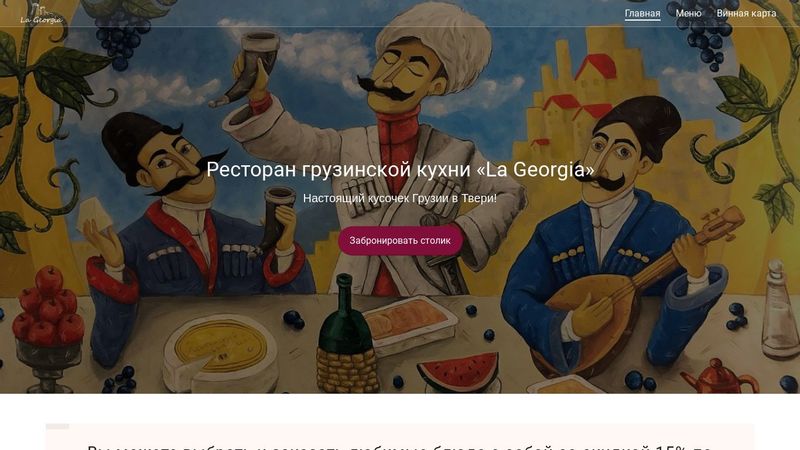
Task: Click the Забронировать столик button
Action: (x=400, y=240)
